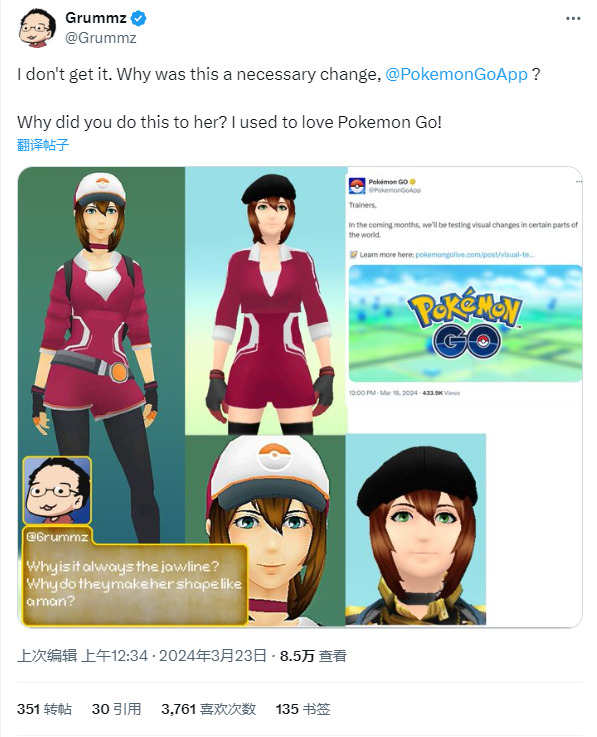Click the Grummz cartoon avatar inside the image
The width and height of the screenshot is (597, 737).
57,490
